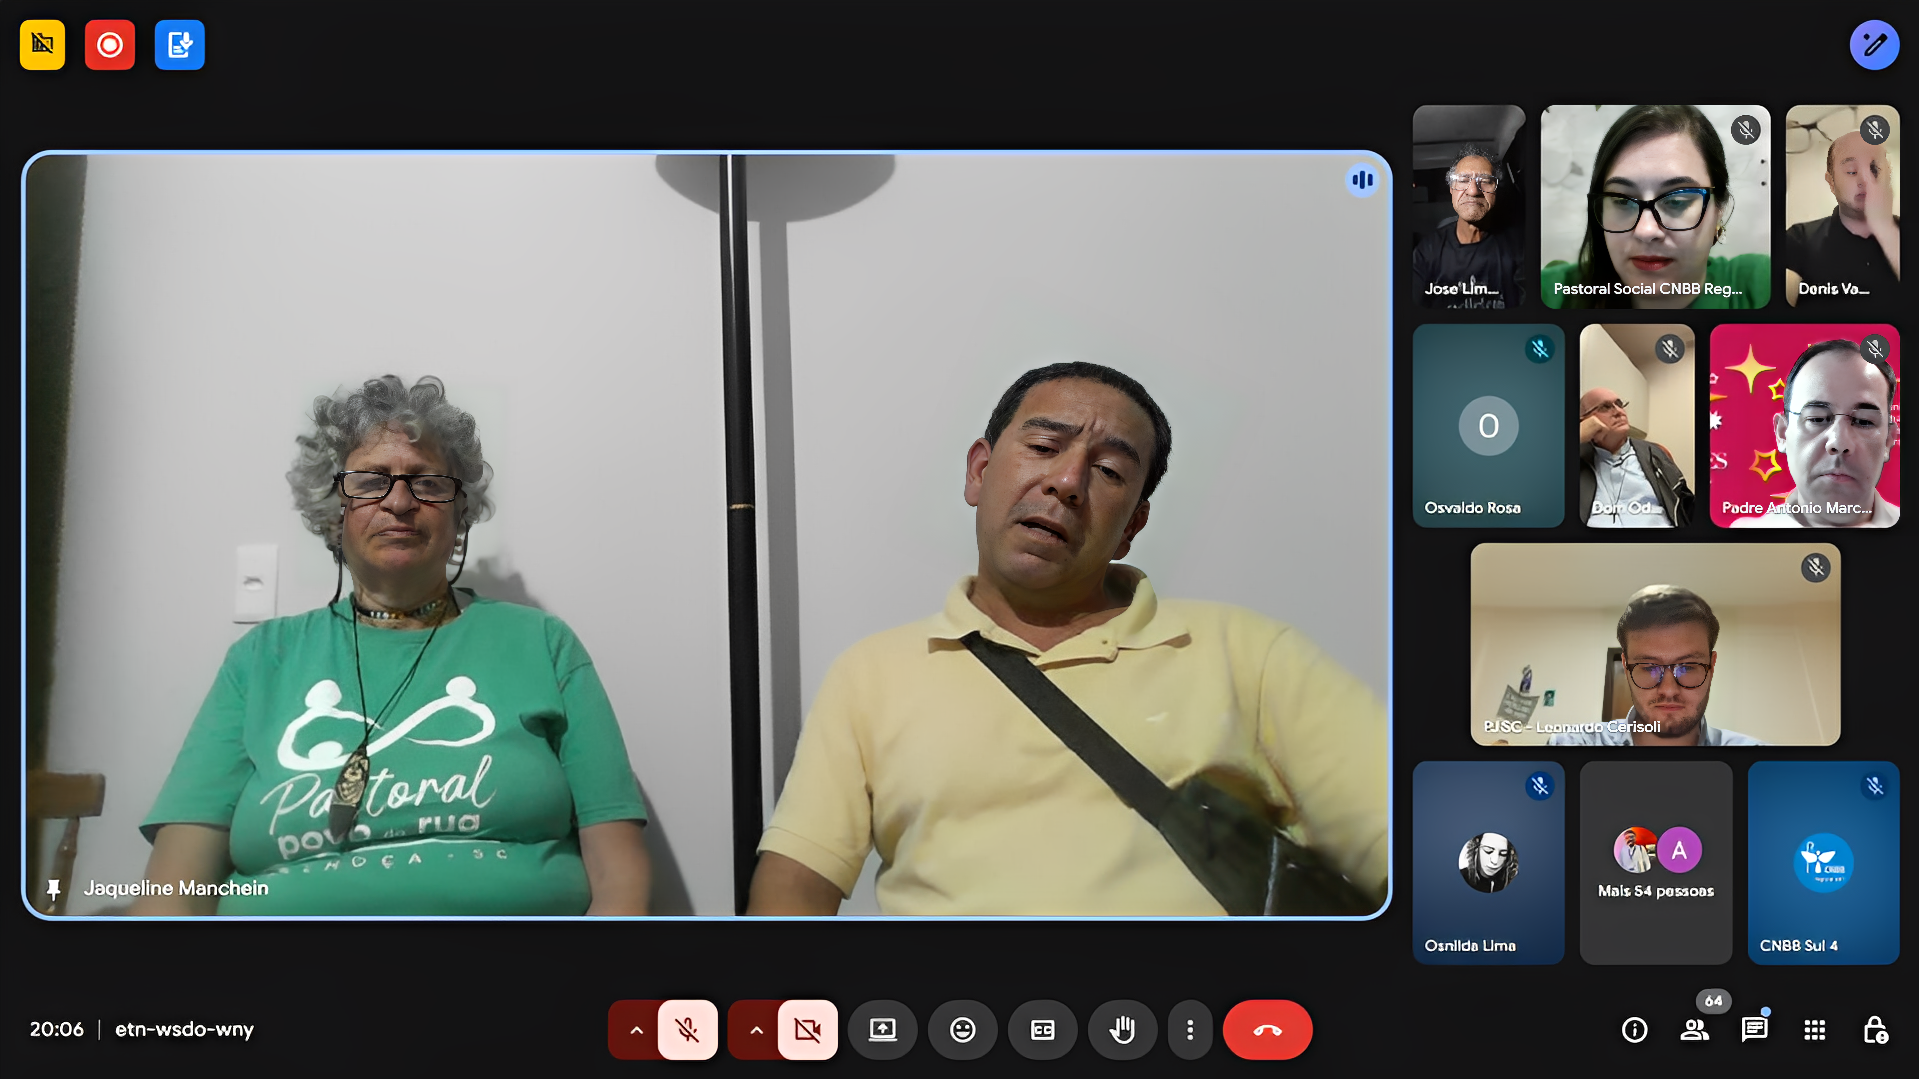Image resolution: width=1919 pixels, height=1079 pixels.
Task: Unmute your microphone
Action: (x=687, y=1030)
